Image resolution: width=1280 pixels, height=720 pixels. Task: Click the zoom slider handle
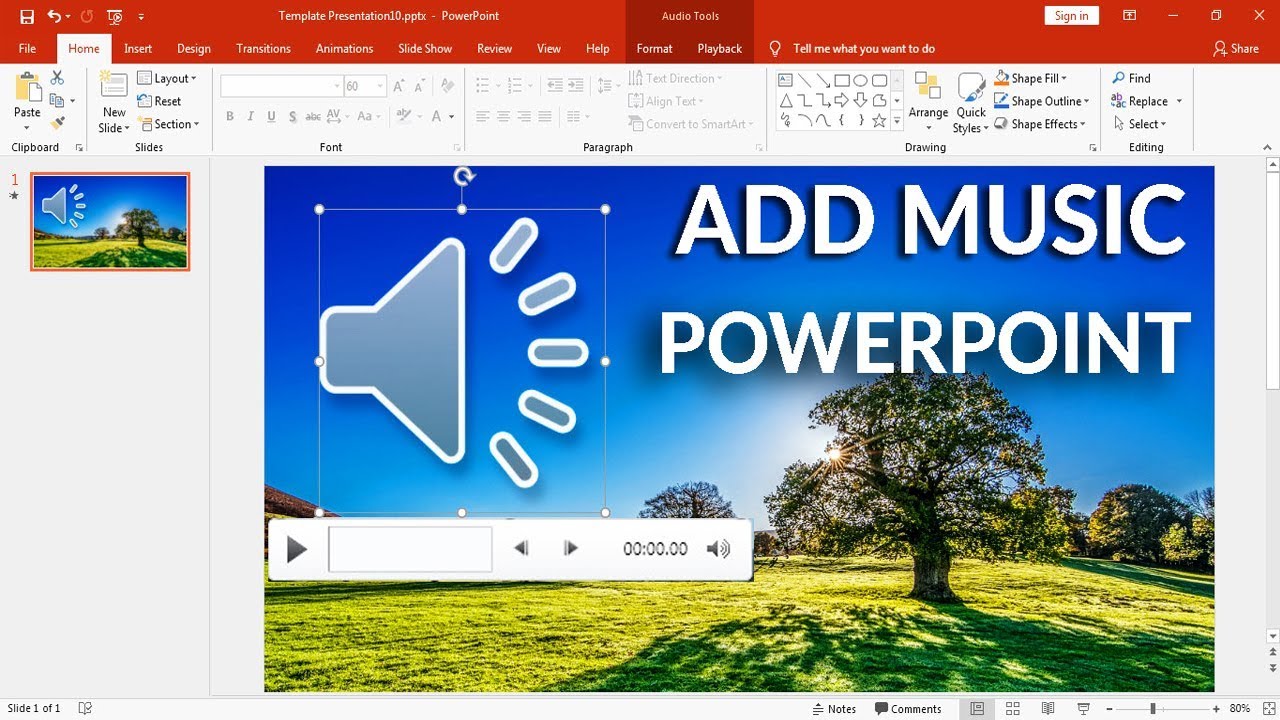[x=1153, y=708]
